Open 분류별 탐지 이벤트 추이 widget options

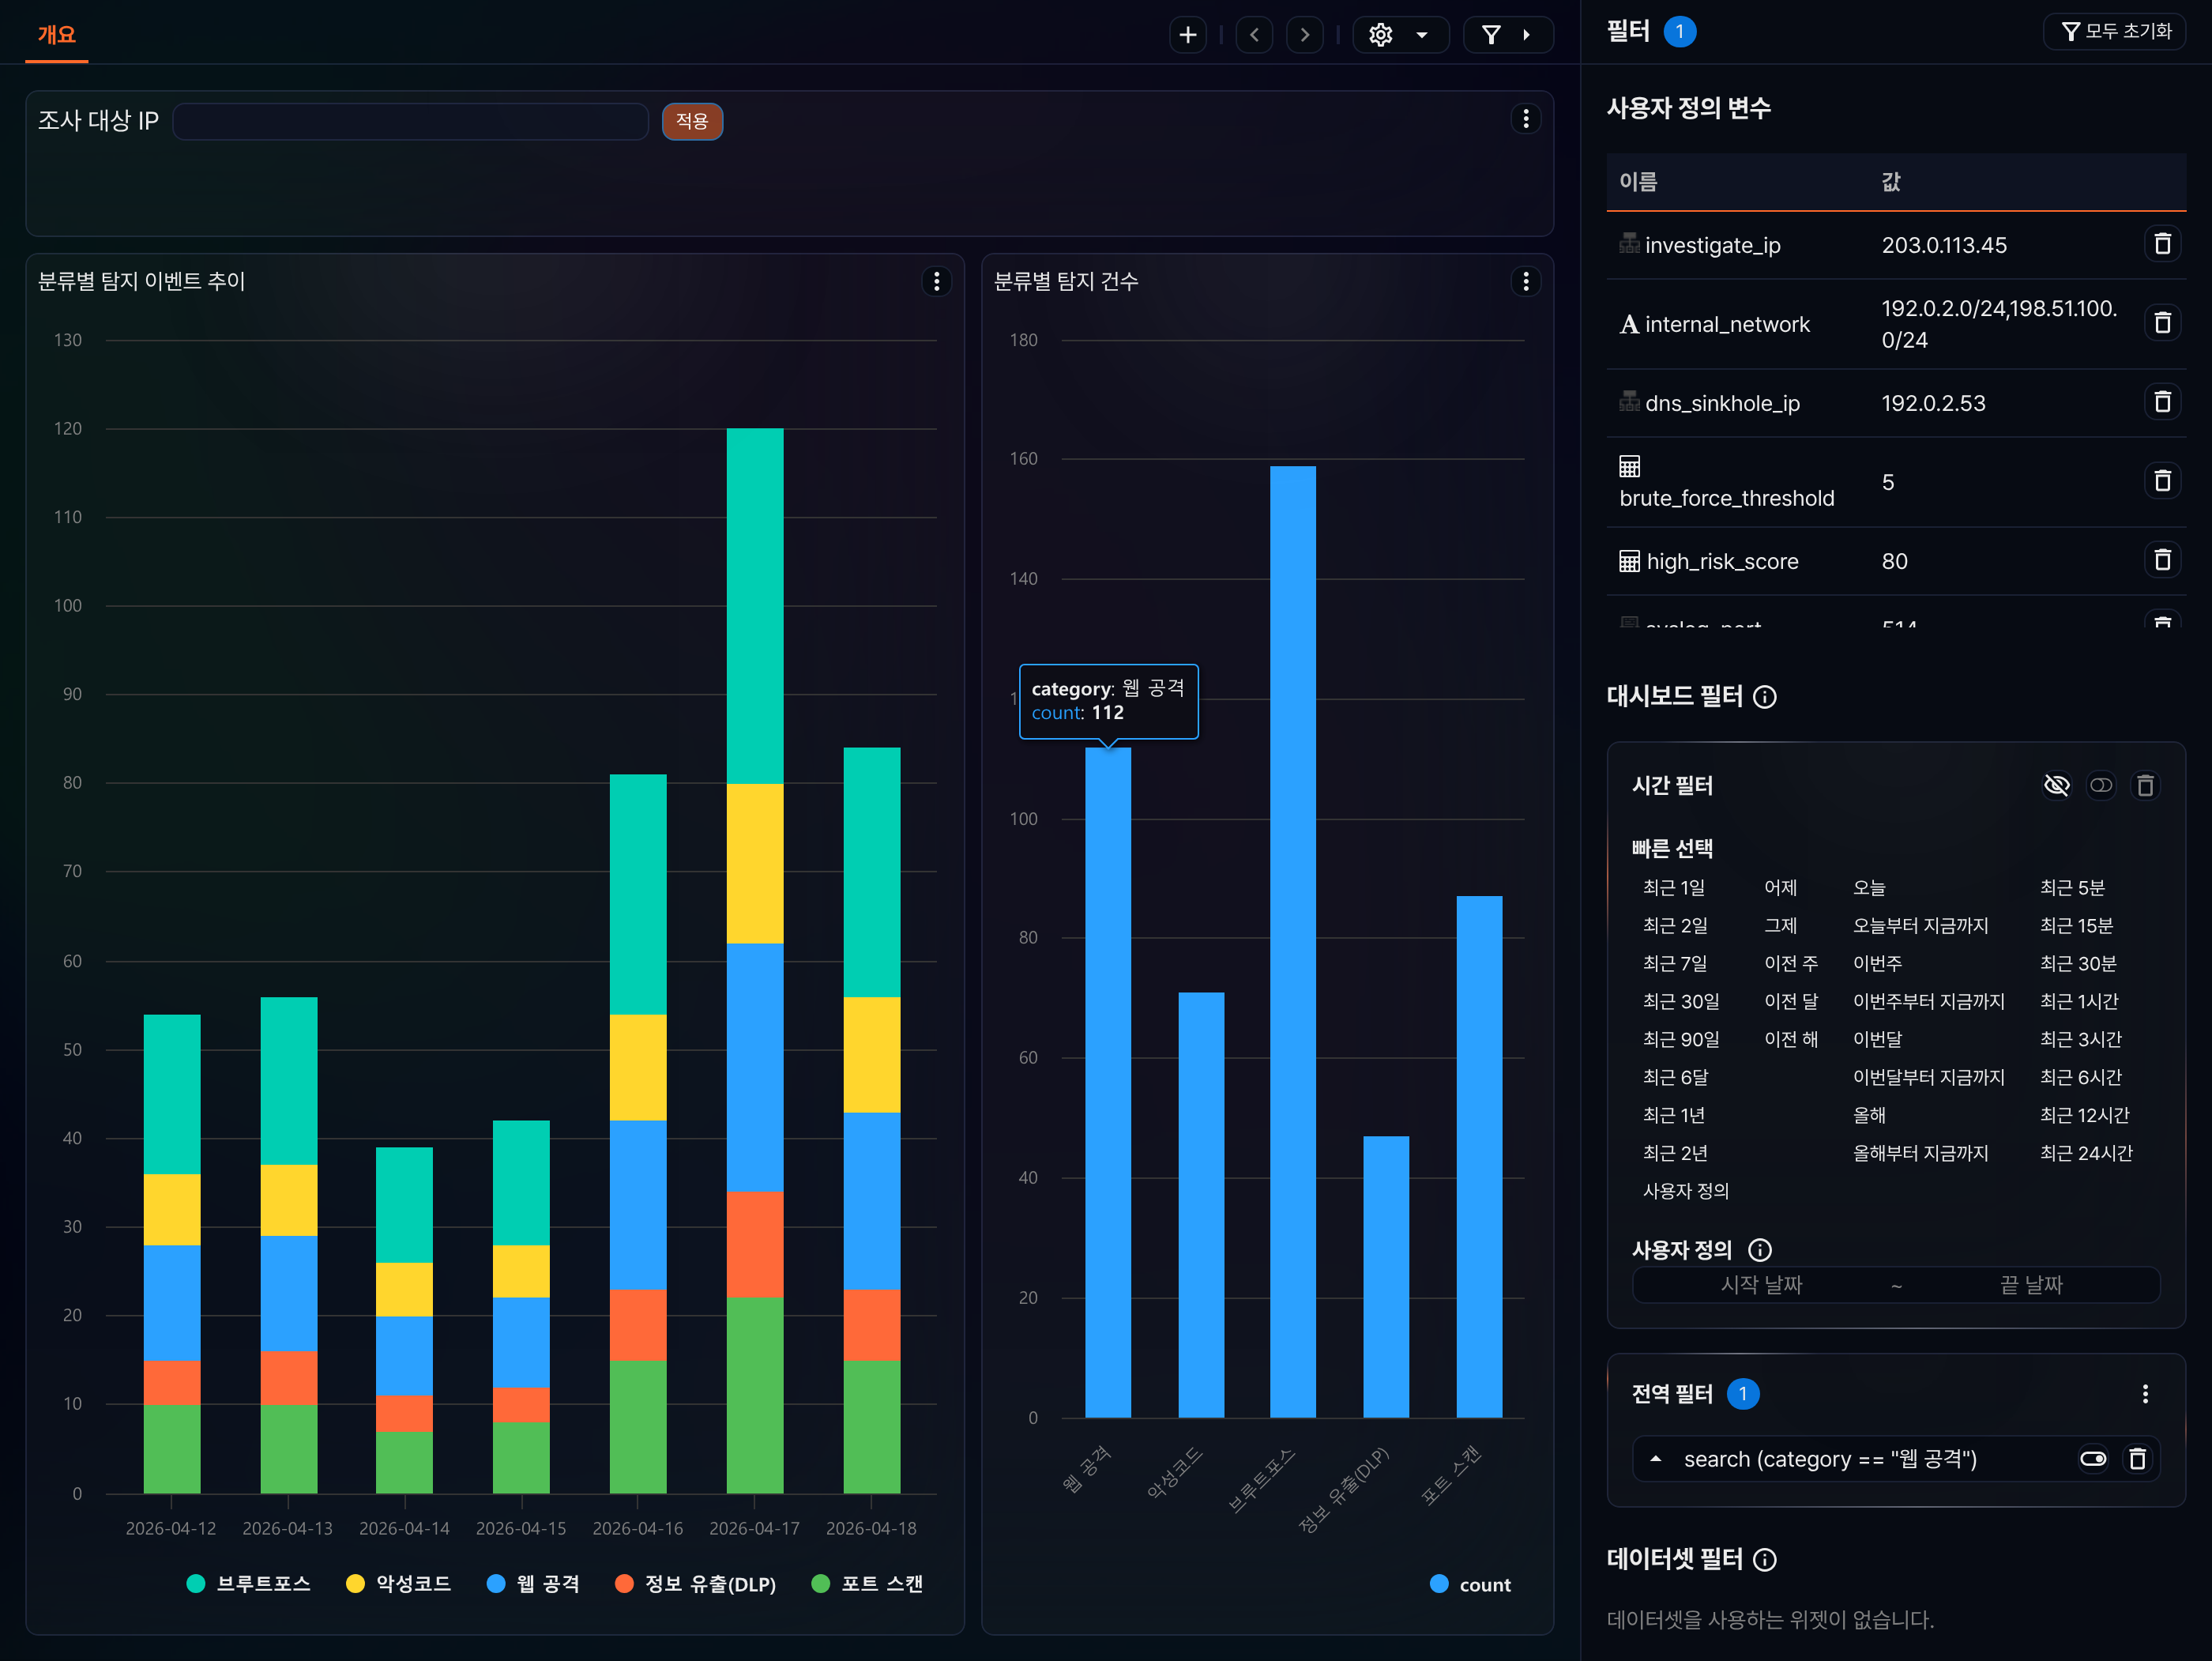pyautogui.click(x=936, y=282)
